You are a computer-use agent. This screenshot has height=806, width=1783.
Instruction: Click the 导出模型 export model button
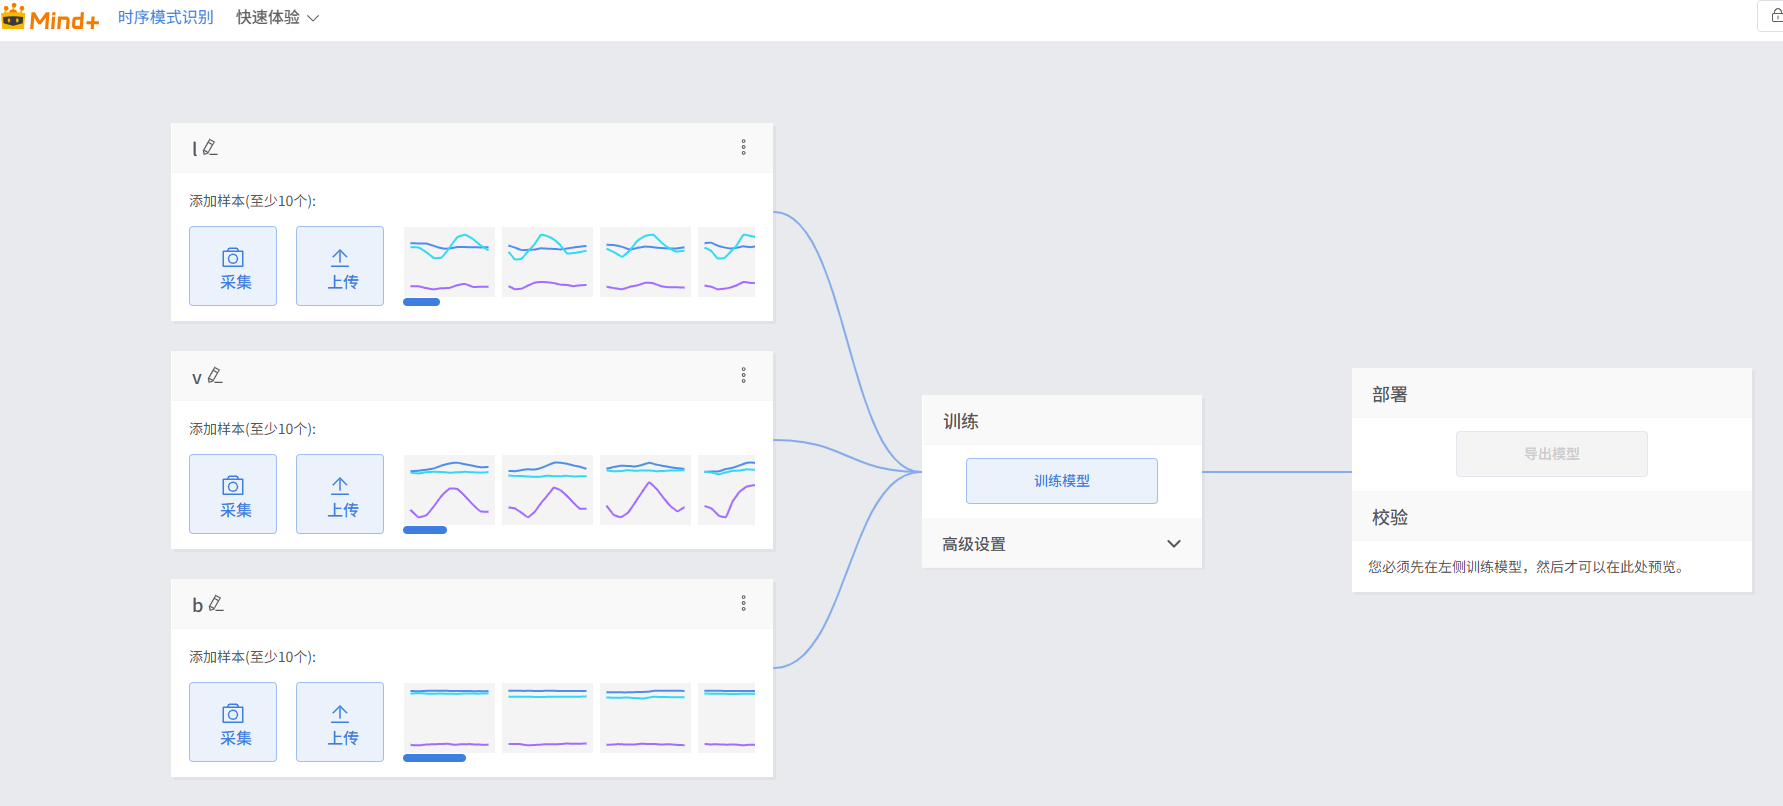tap(1551, 454)
